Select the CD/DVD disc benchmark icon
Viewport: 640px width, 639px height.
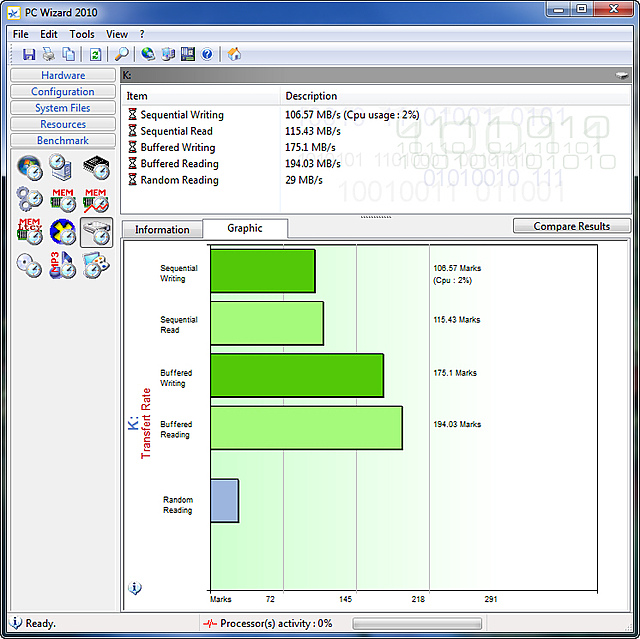pyautogui.click(x=29, y=265)
